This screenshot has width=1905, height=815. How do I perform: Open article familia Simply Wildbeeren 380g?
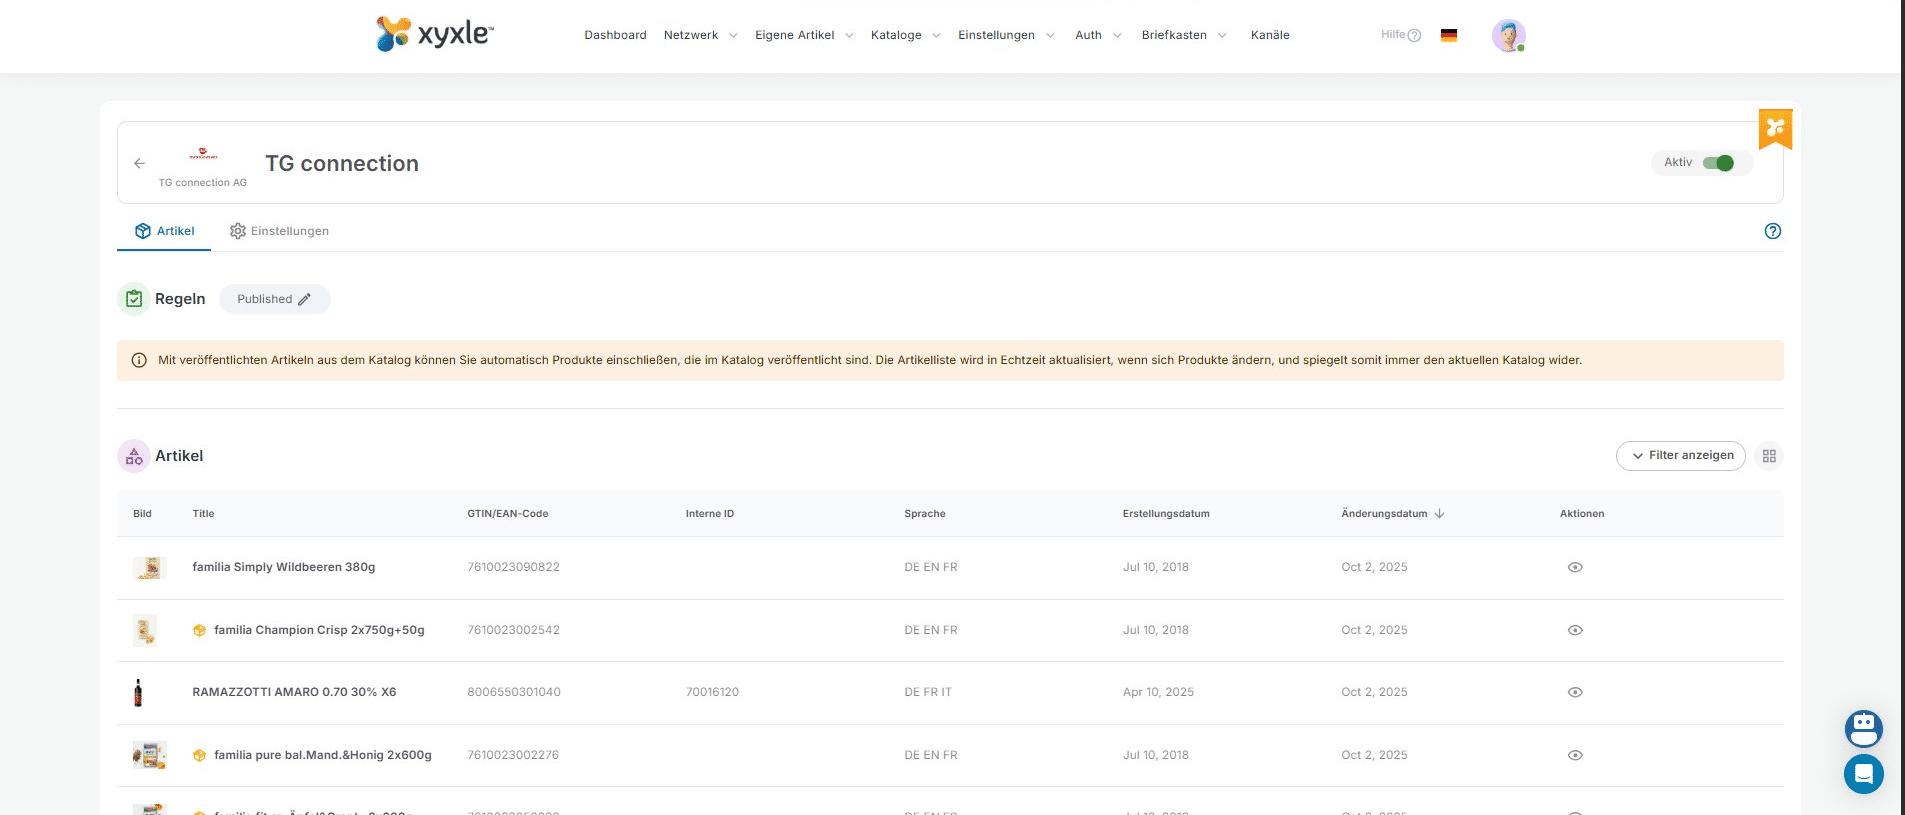click(284, 567)
